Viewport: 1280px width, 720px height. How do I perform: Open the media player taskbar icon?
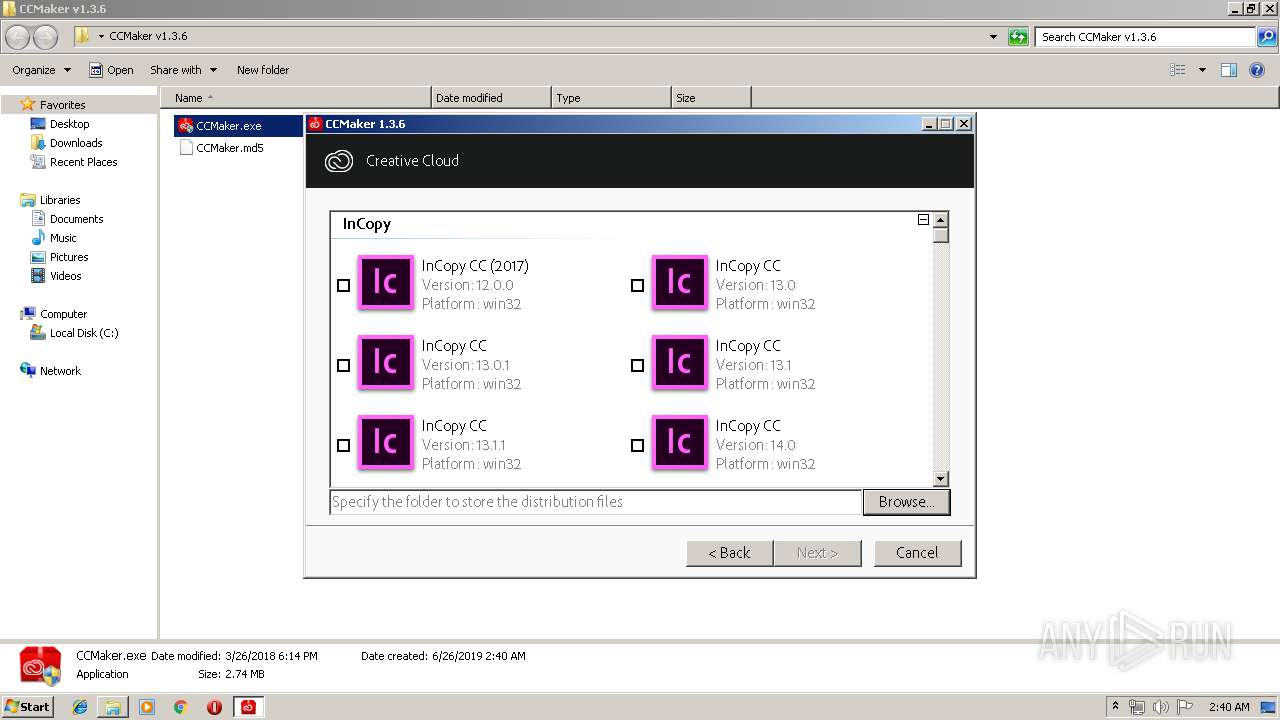click(147, 707)
